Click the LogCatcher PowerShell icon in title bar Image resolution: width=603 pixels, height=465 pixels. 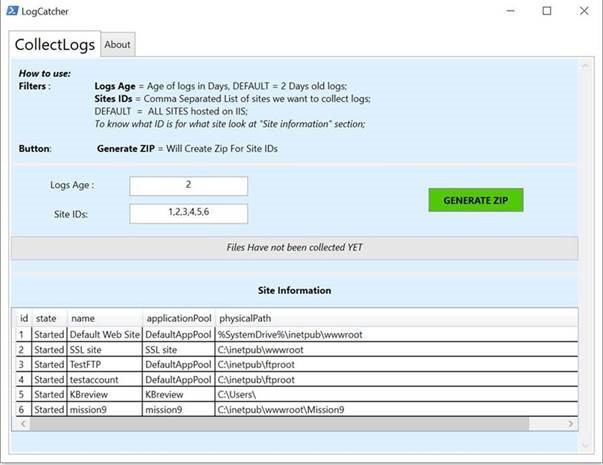pyautogui.click(x=12, y=11)
